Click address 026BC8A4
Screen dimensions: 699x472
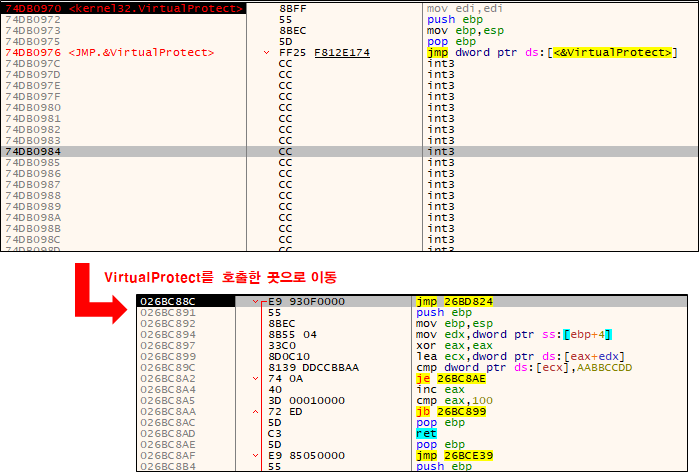[x=167, y=390]
